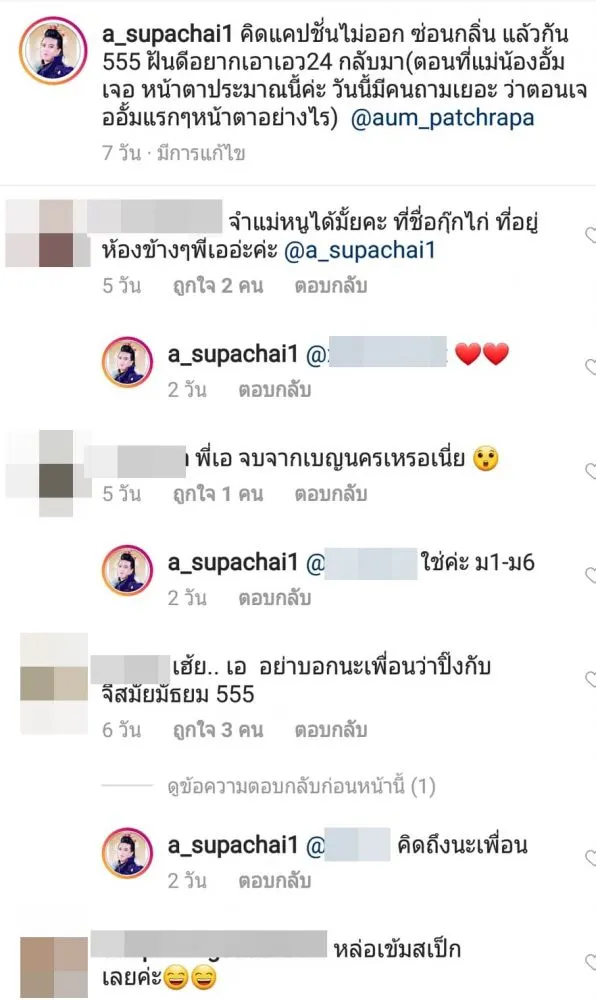This screenshot has width=596, height=1000.
Task: Open a_supachai1 username in ใช่ค่ะ ม1-ม6 reply
Action: tap(233, 562)
